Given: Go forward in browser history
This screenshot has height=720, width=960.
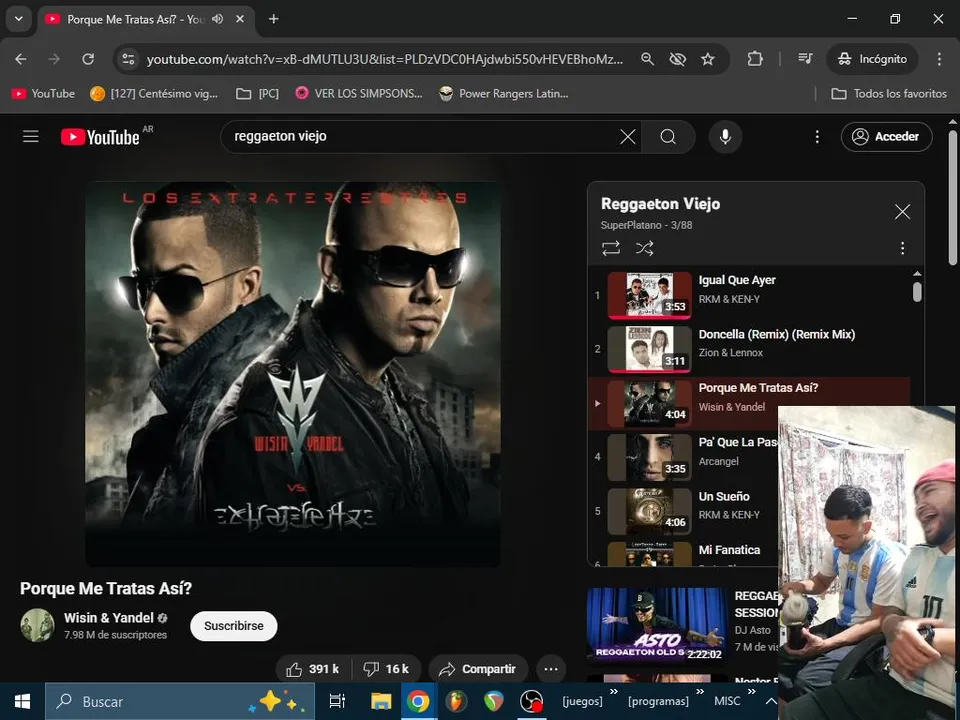Looking at the screenshot, I should click(54, 59).
